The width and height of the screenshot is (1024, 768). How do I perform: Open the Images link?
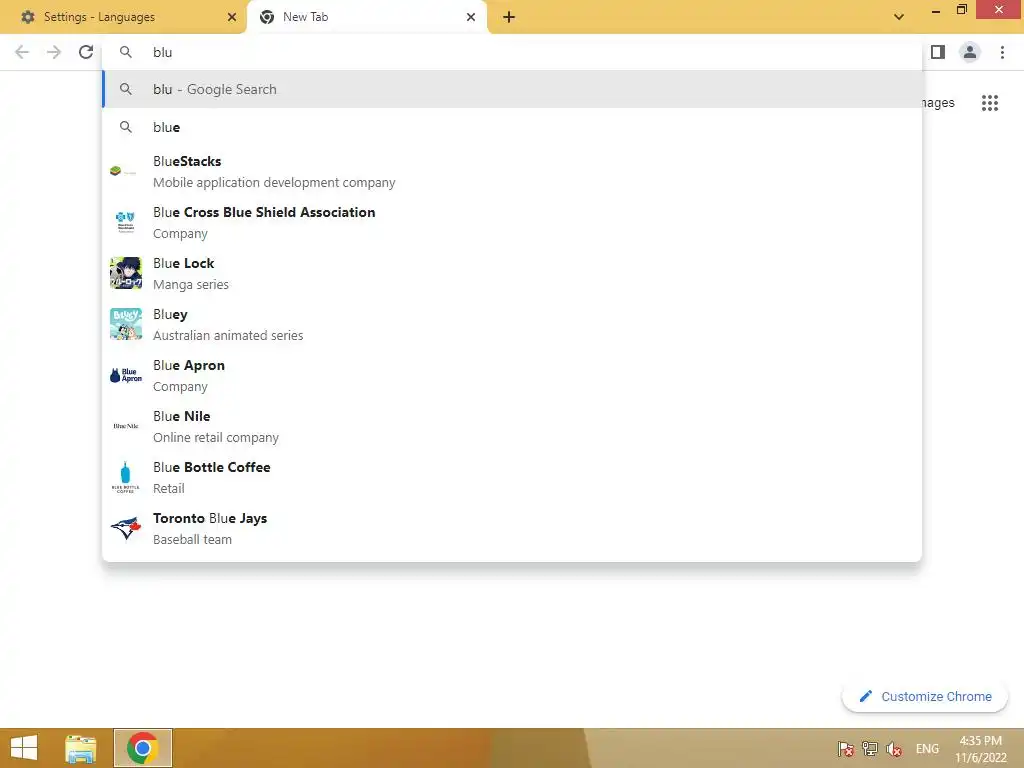(x=938, y=103)
